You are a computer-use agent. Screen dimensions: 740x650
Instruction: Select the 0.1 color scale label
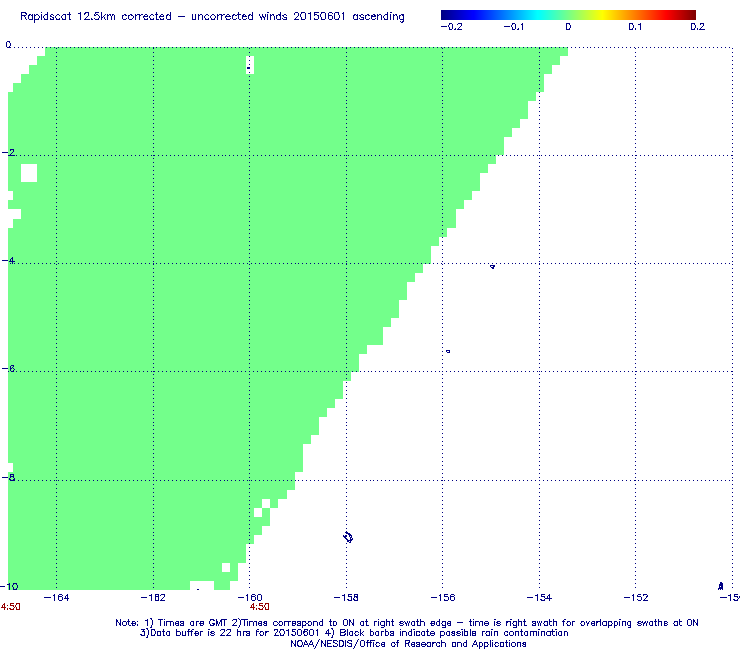635,27
